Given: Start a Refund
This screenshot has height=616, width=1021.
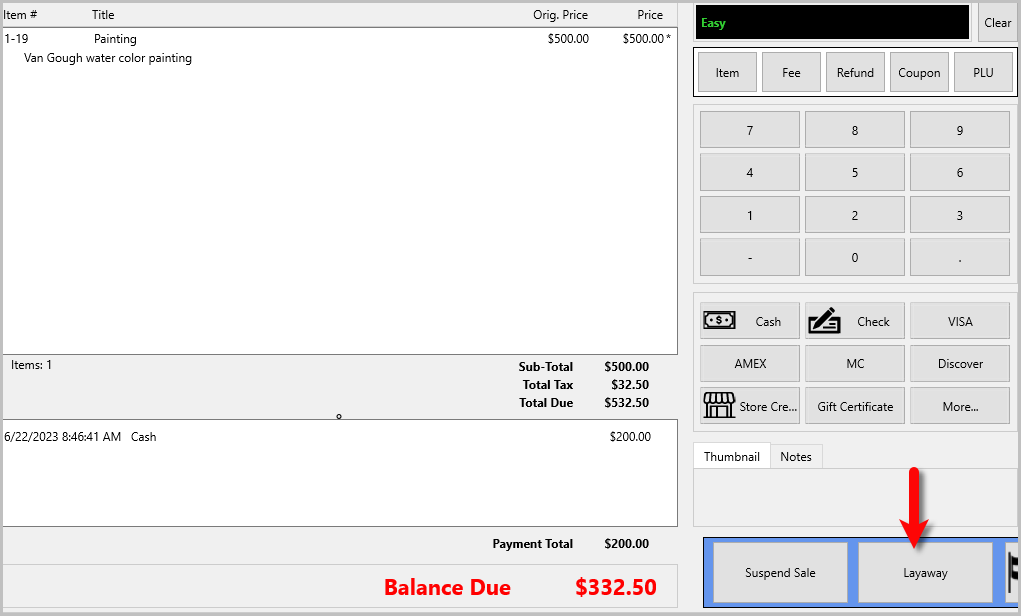Looking at the screenshot, I should 855,72.
